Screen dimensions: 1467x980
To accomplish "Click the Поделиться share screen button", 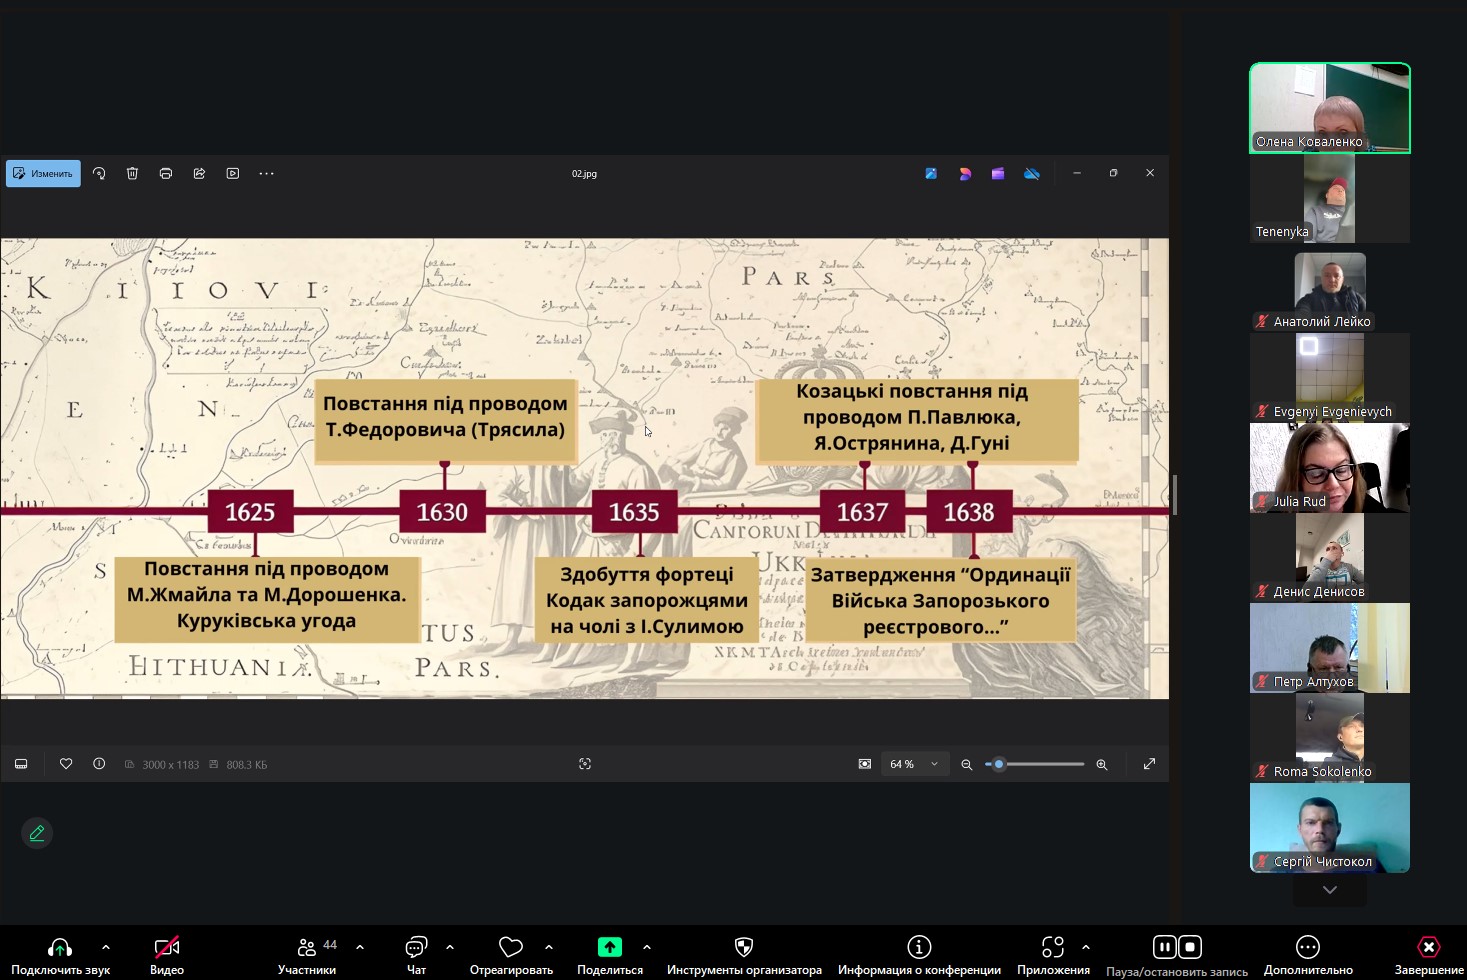I will click(x=610, y=953).
